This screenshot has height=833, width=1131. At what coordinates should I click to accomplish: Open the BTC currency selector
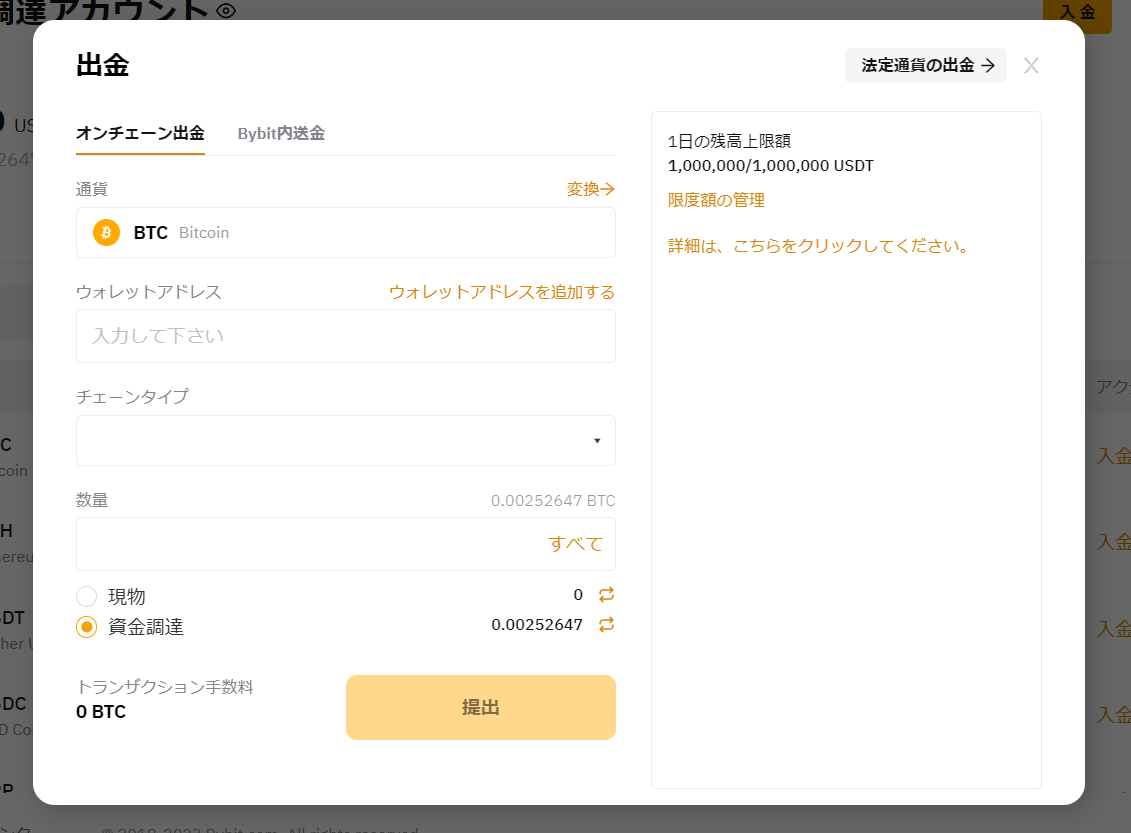(345, 233)
